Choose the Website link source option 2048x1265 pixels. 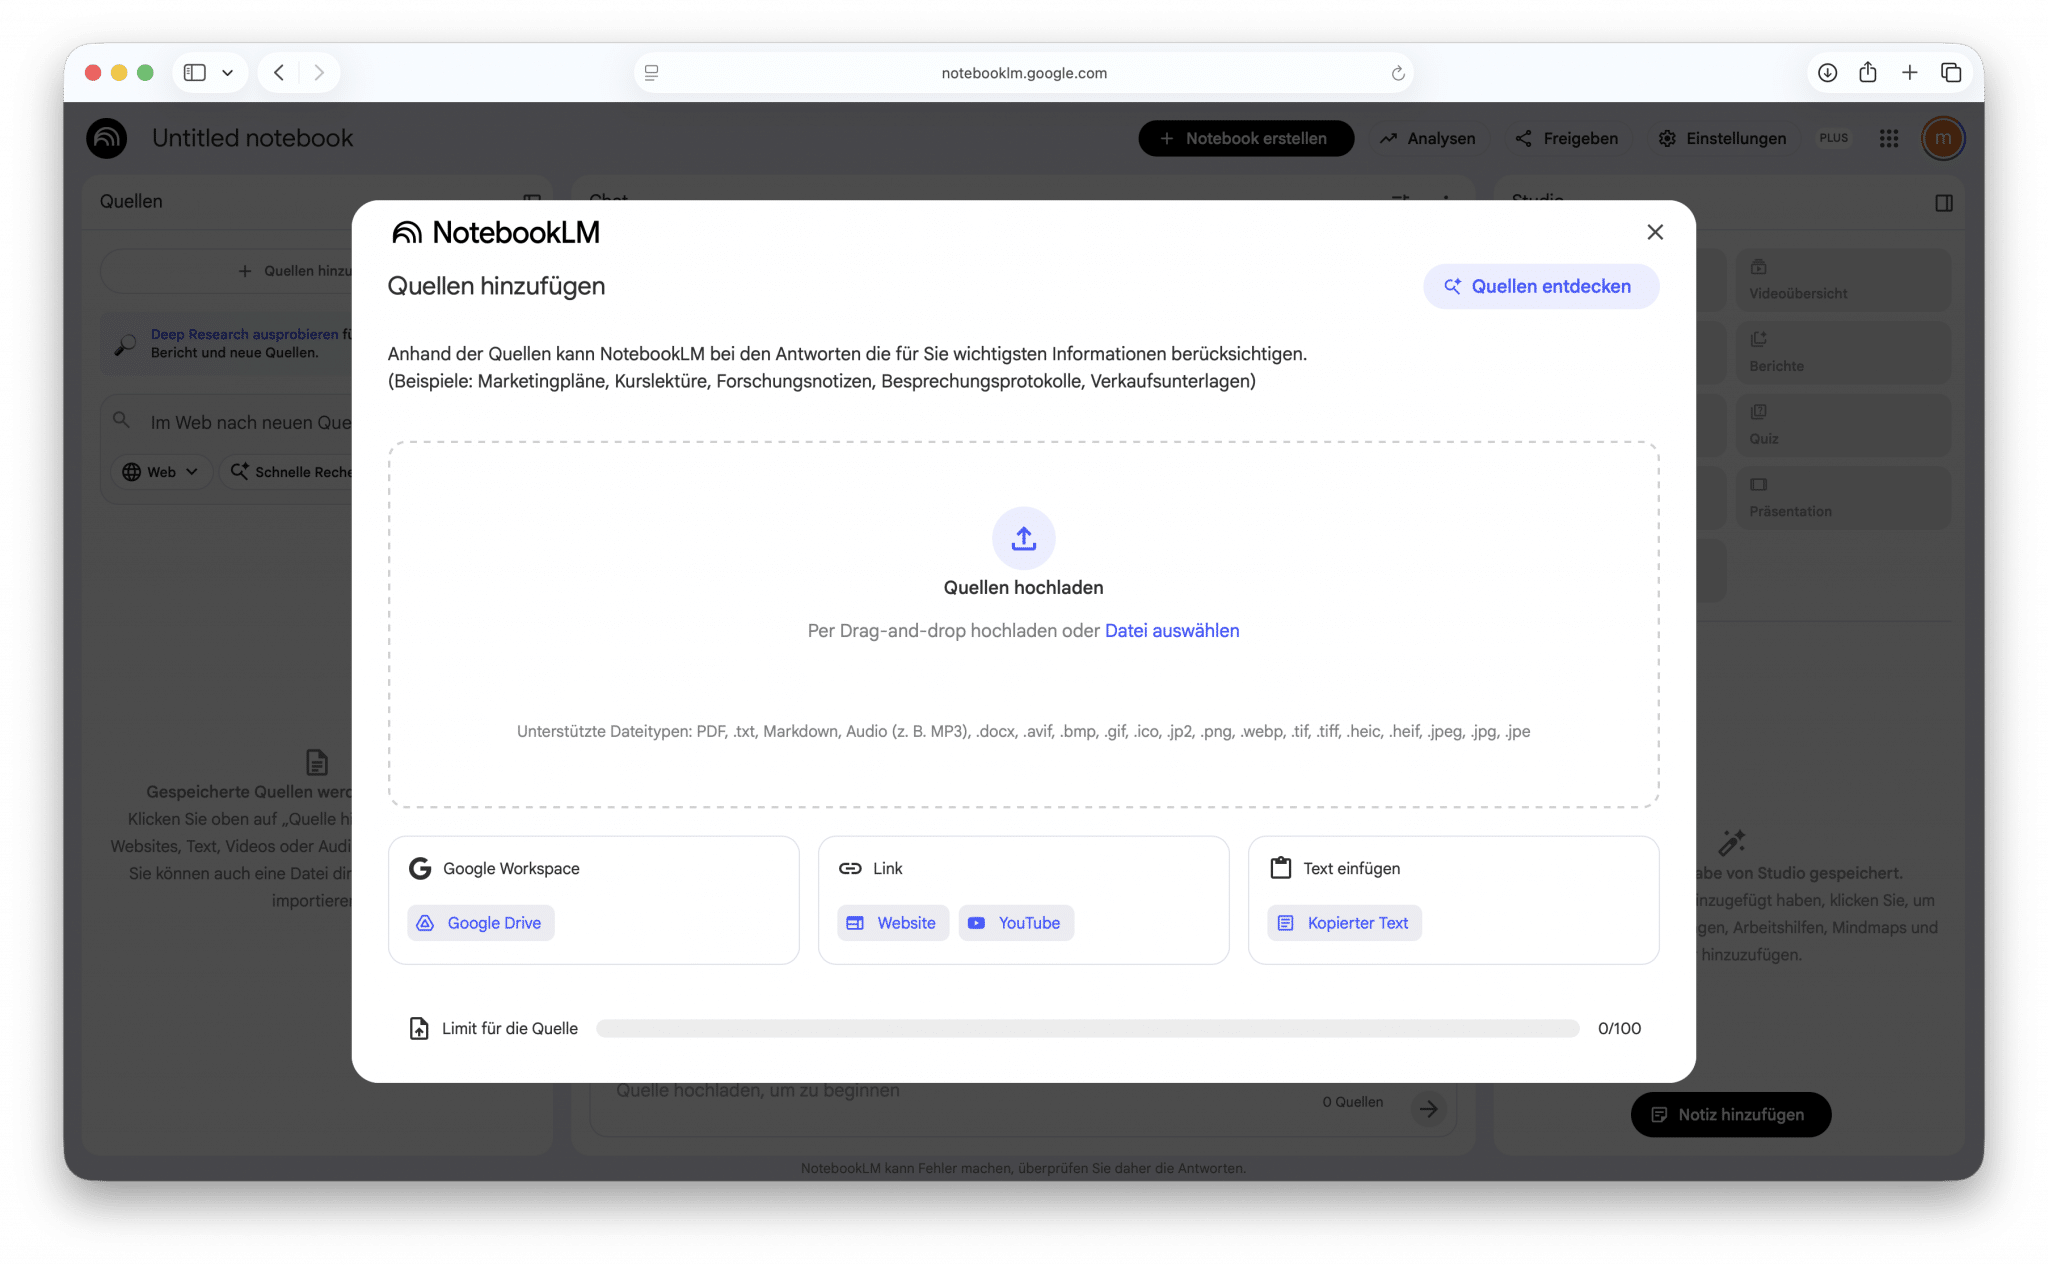pos(893,923)
